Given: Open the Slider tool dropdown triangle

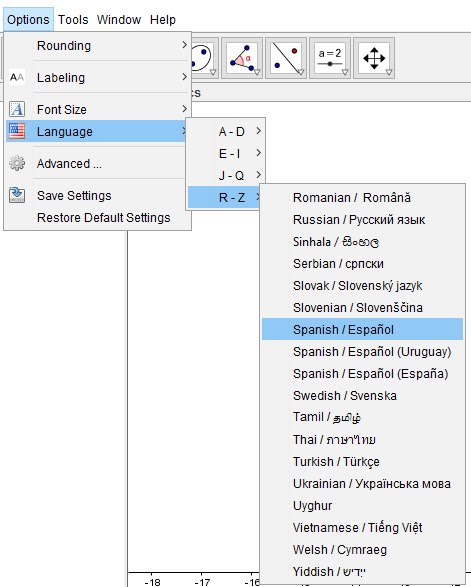Looking at the screenshot, I should pyautogui.click(x=345, y=72).
